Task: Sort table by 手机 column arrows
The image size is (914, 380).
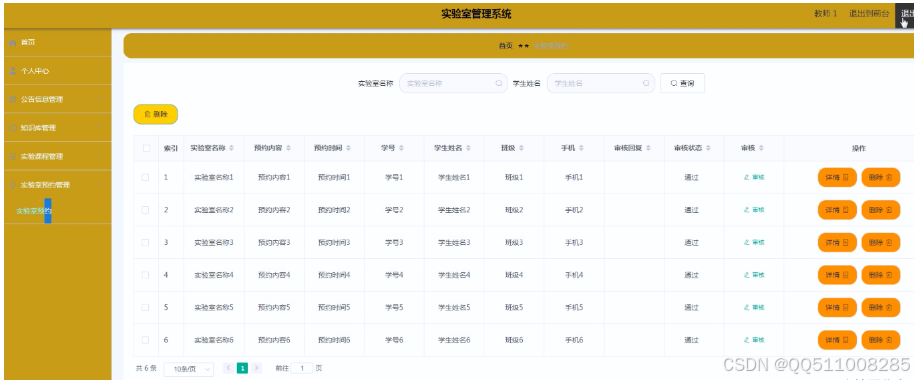Action: pyautogui.click(x=581, y=149)
